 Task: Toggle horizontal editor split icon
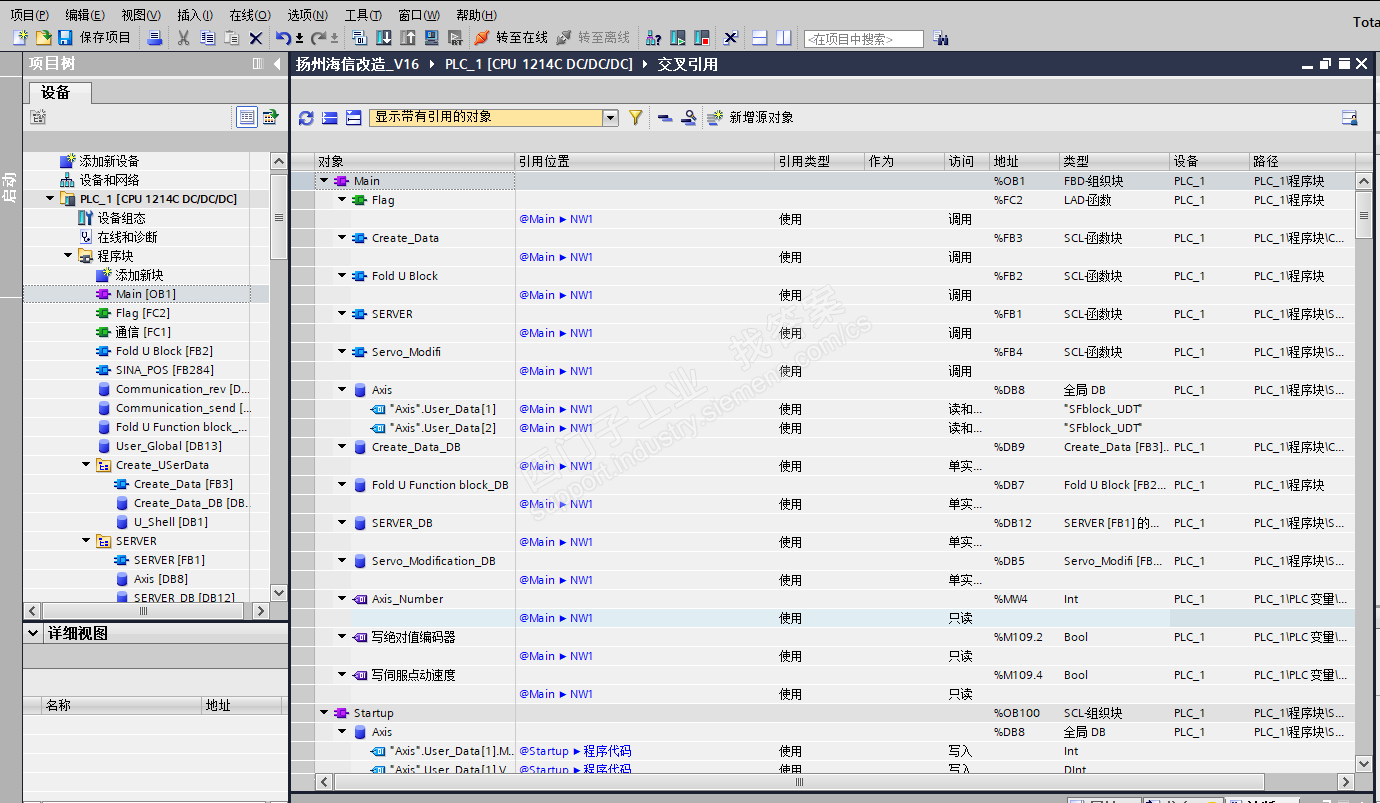760,38
